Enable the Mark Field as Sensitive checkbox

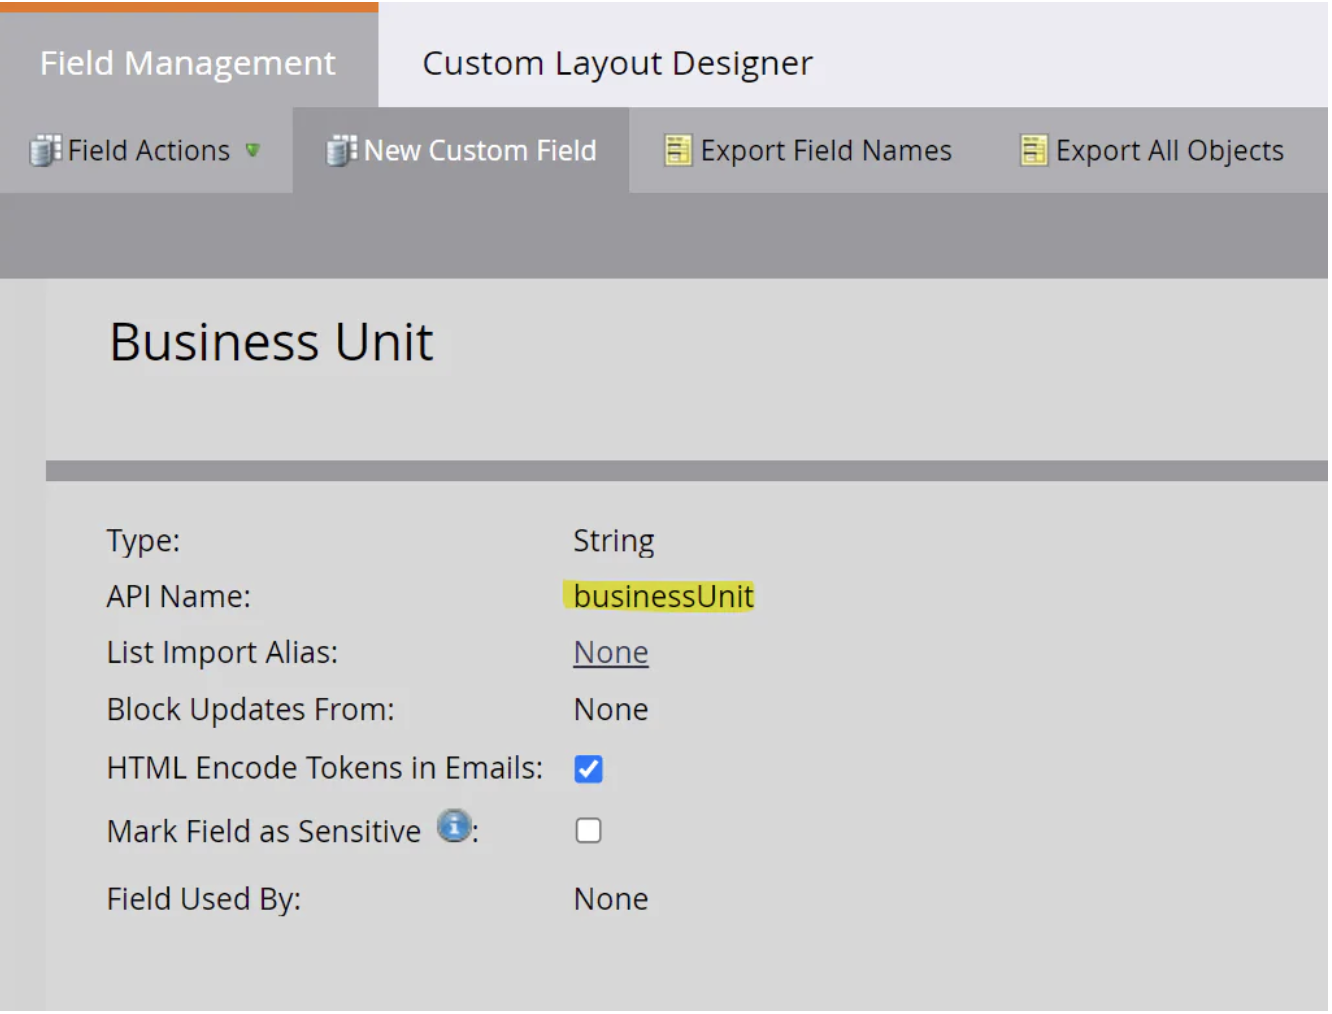pos(588,831)
